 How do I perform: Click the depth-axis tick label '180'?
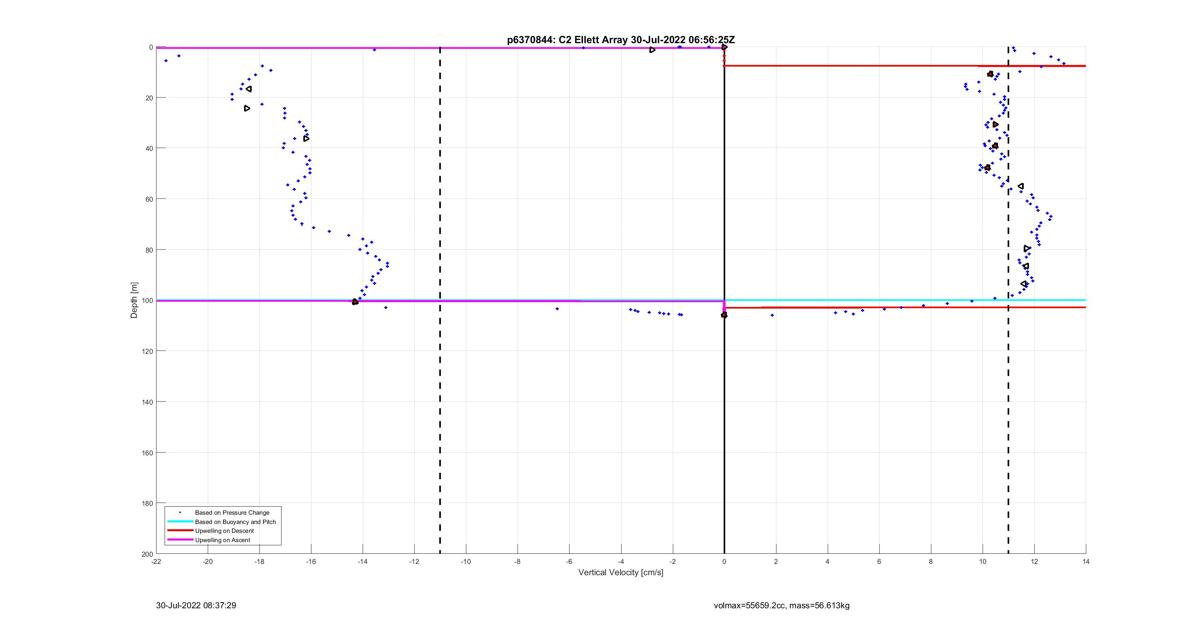click(x=146, y=503)
